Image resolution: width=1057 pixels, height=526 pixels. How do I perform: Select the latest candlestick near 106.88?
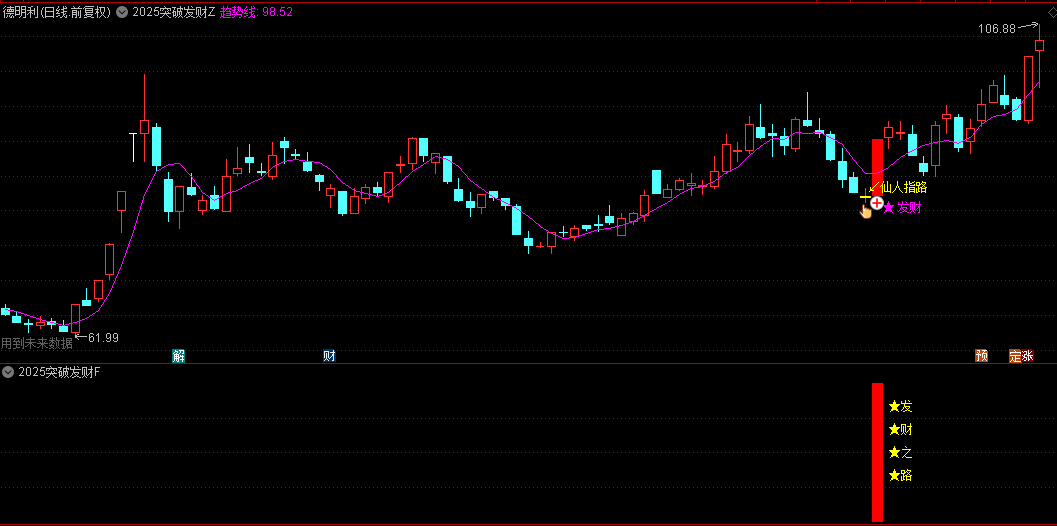[1039, 45]
